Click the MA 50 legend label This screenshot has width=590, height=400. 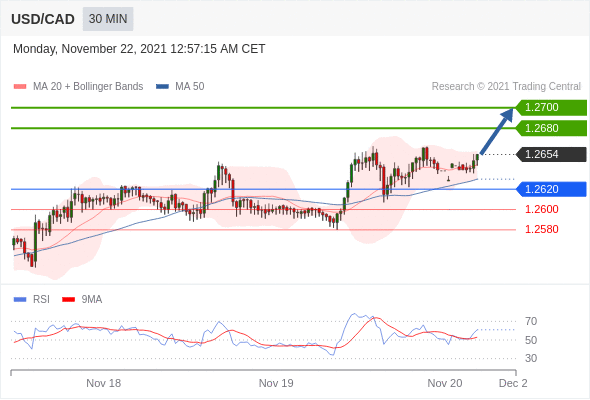(x=190, y=87)
